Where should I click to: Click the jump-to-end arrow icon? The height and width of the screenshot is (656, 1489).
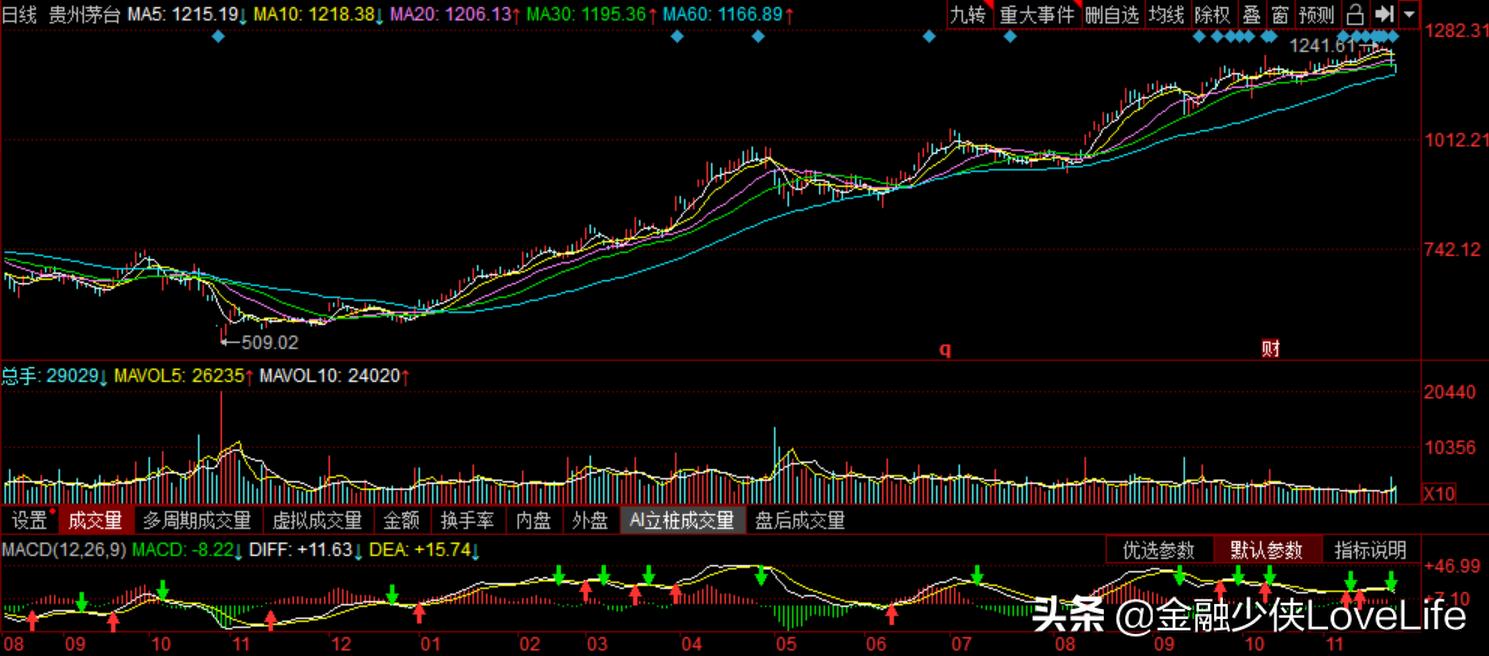tap(1383, 15)
